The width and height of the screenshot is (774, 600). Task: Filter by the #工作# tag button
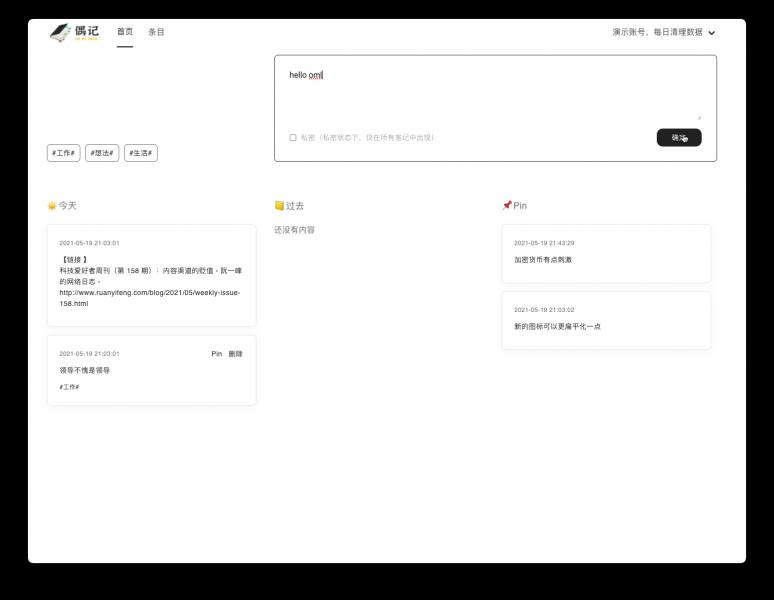pos(63,153)
